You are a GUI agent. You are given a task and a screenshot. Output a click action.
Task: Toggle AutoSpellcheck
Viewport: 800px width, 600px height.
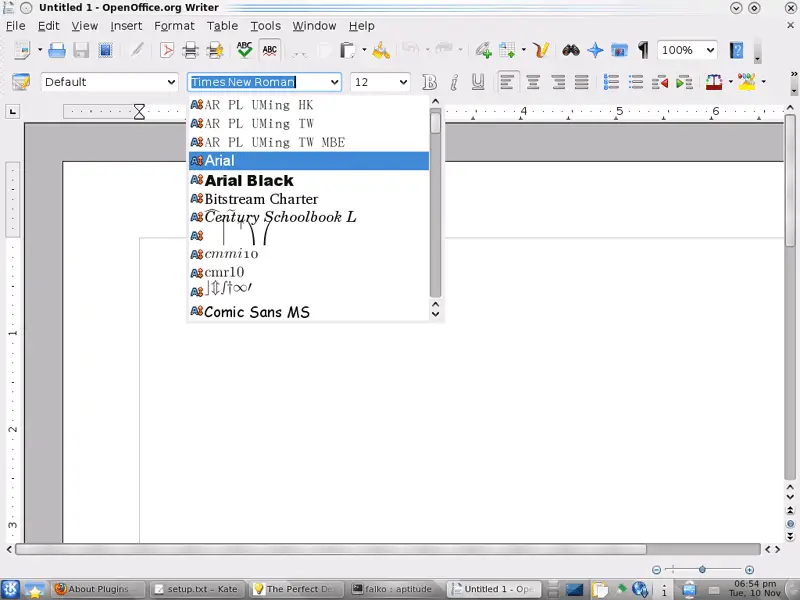pos(269,50)
